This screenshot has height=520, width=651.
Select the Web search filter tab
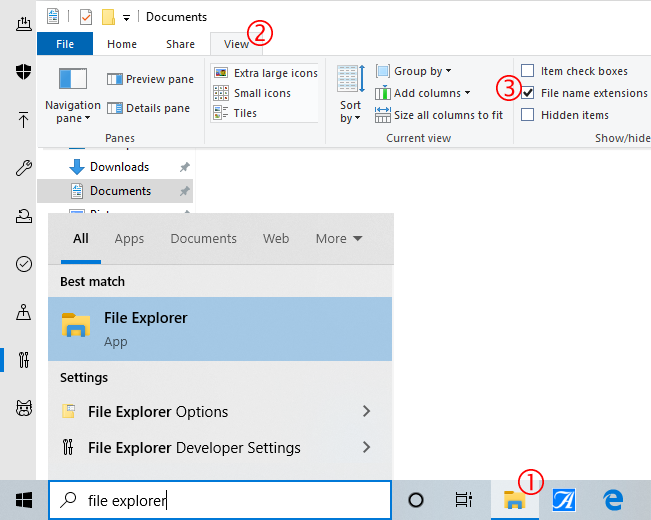[x=276, y=239]
